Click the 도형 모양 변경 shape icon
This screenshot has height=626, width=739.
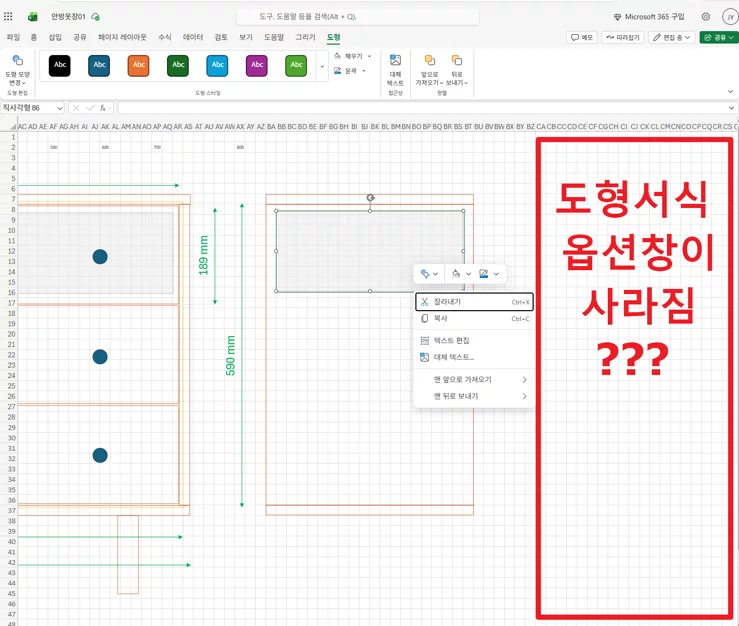point(17,60)
